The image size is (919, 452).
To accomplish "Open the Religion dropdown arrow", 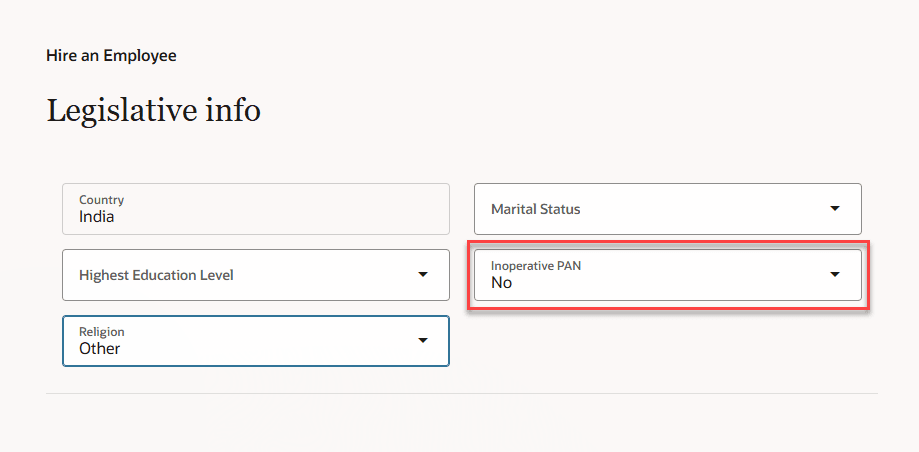I will pyautogui.click(x=423, y=341).
